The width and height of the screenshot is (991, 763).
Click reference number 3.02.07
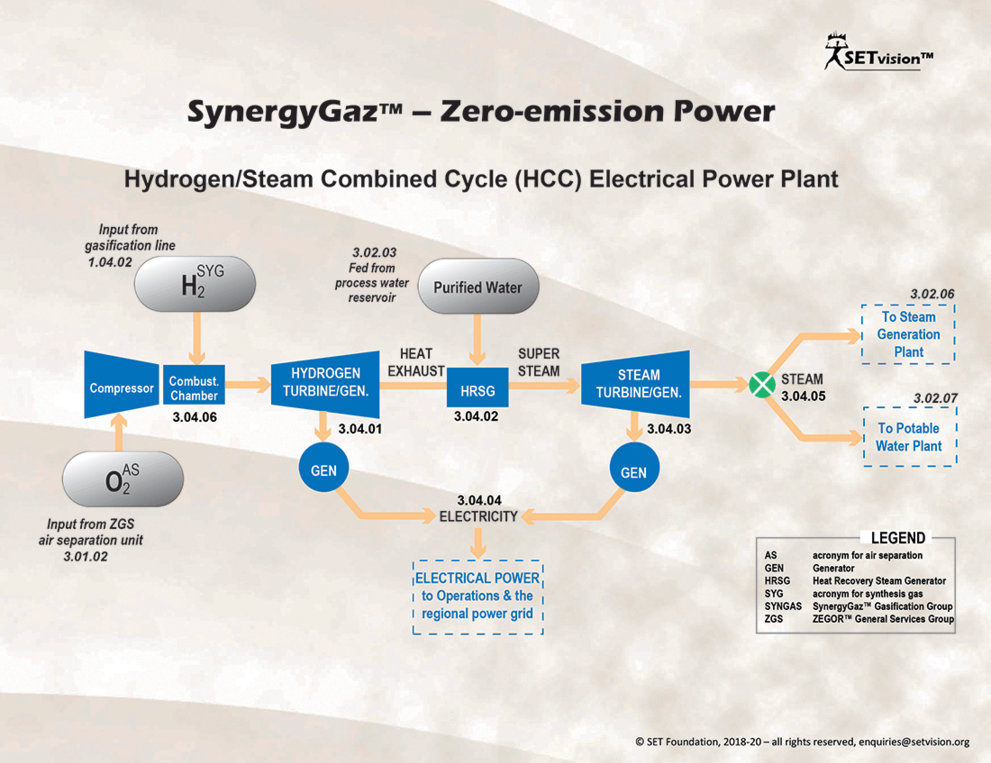coord(935,398)
